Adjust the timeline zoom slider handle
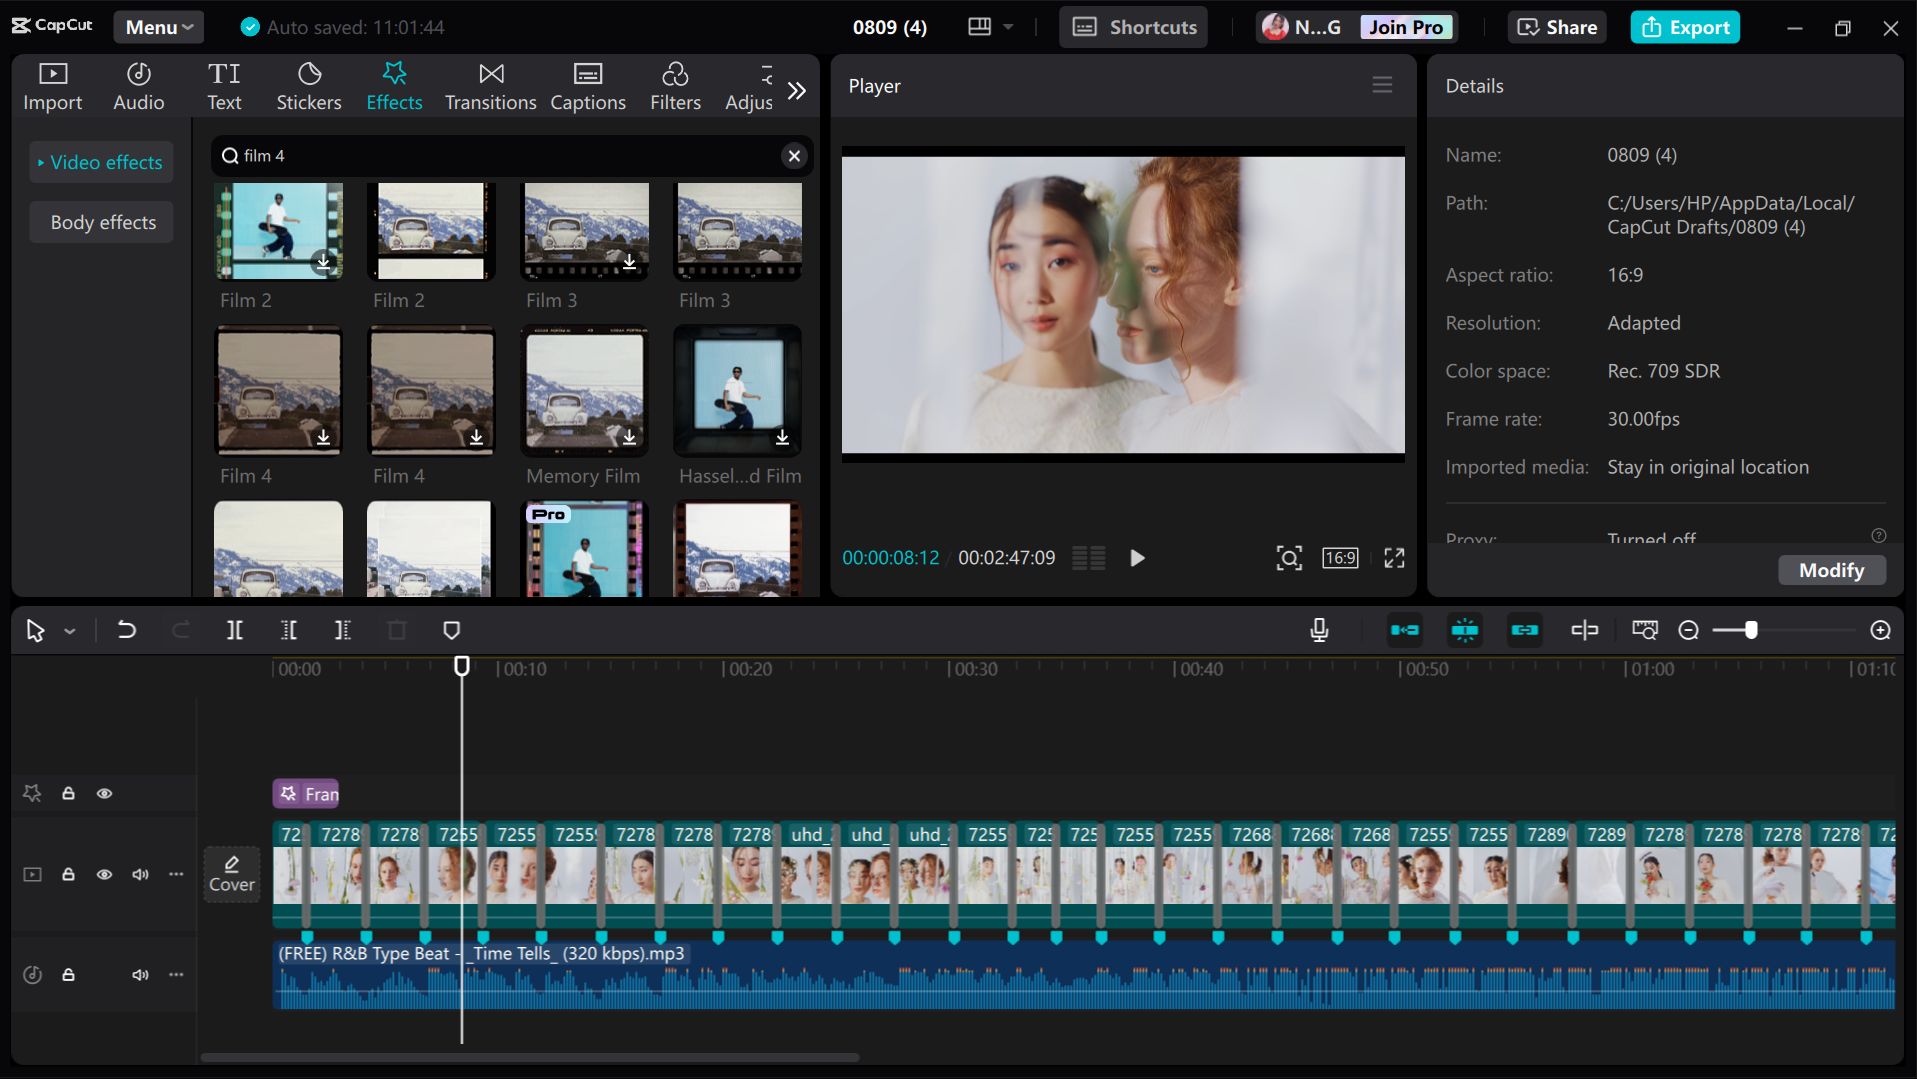The width and height of the screenshot is (1917, 1079). 1751,630
